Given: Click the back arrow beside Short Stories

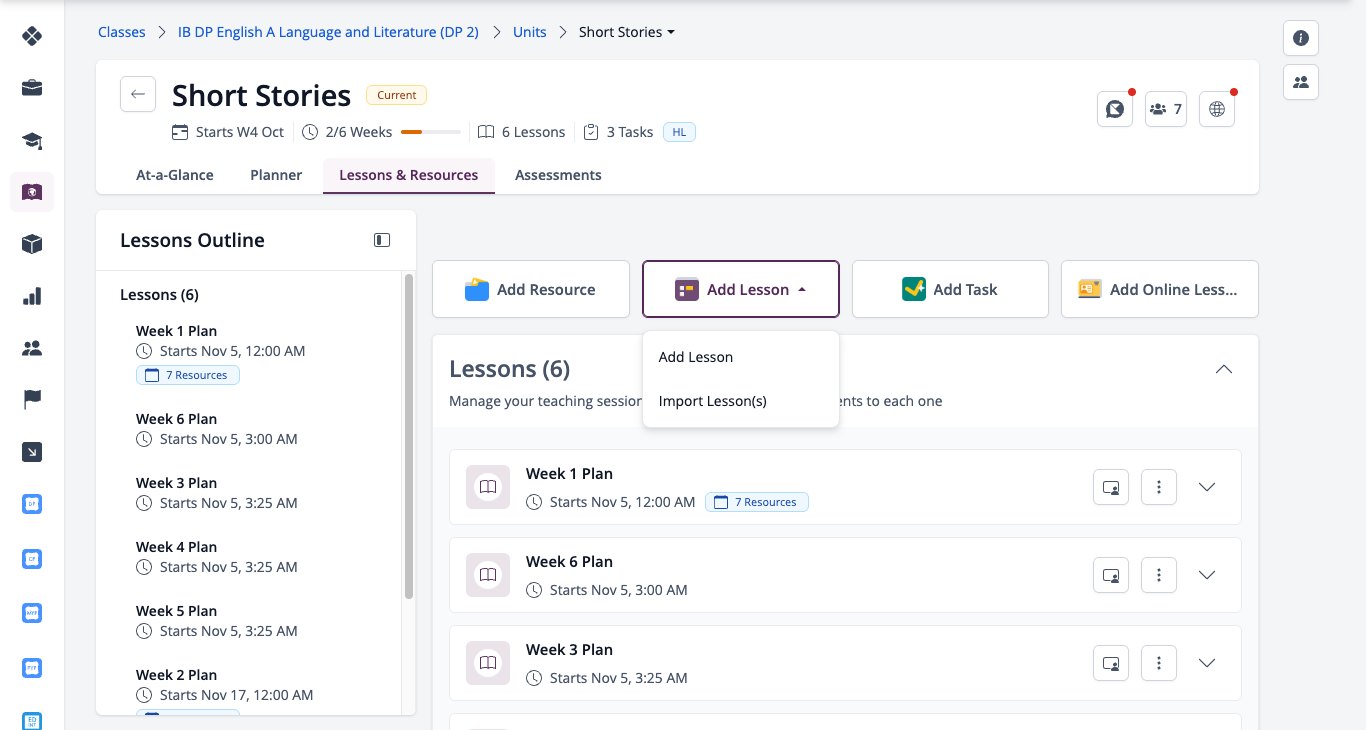Looking at the screenshot, I should tap(138, 94).
